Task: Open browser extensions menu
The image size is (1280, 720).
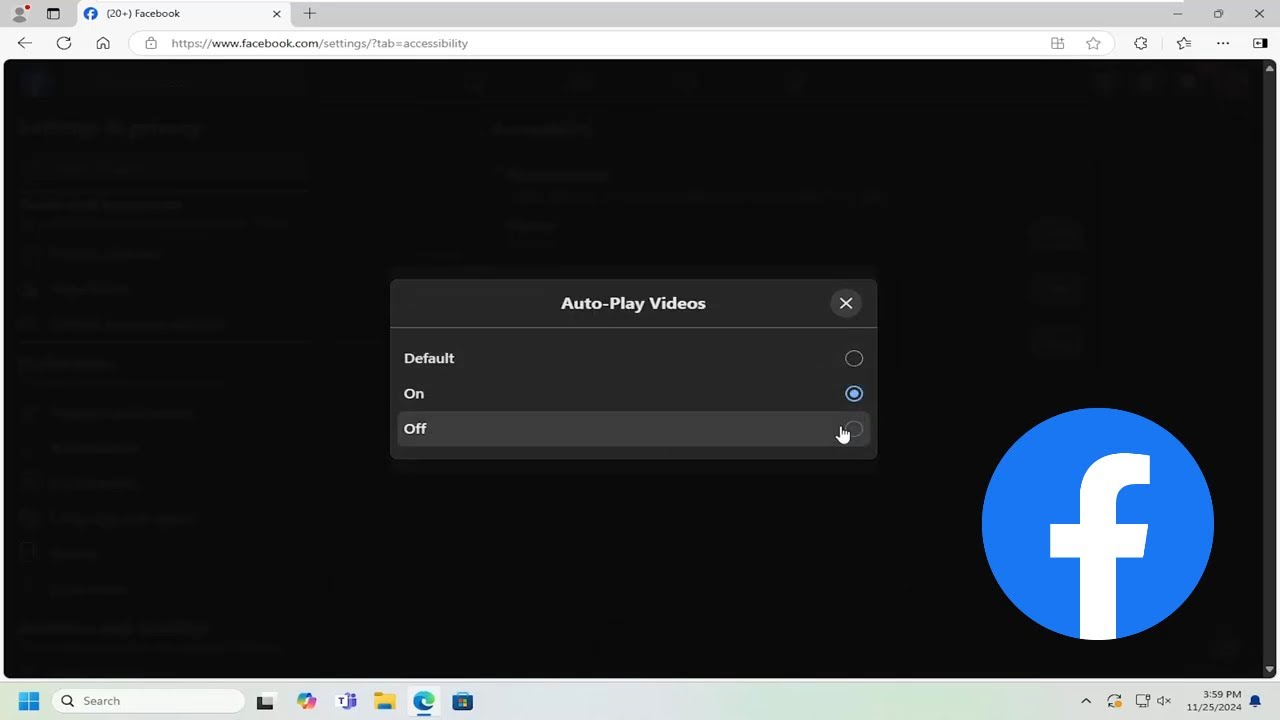Action: pos(1141,43)
